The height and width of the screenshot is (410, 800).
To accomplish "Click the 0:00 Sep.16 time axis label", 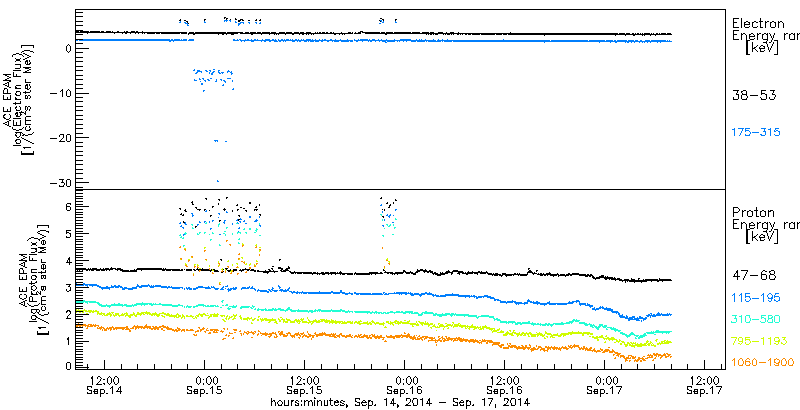I will pos(405,386).
